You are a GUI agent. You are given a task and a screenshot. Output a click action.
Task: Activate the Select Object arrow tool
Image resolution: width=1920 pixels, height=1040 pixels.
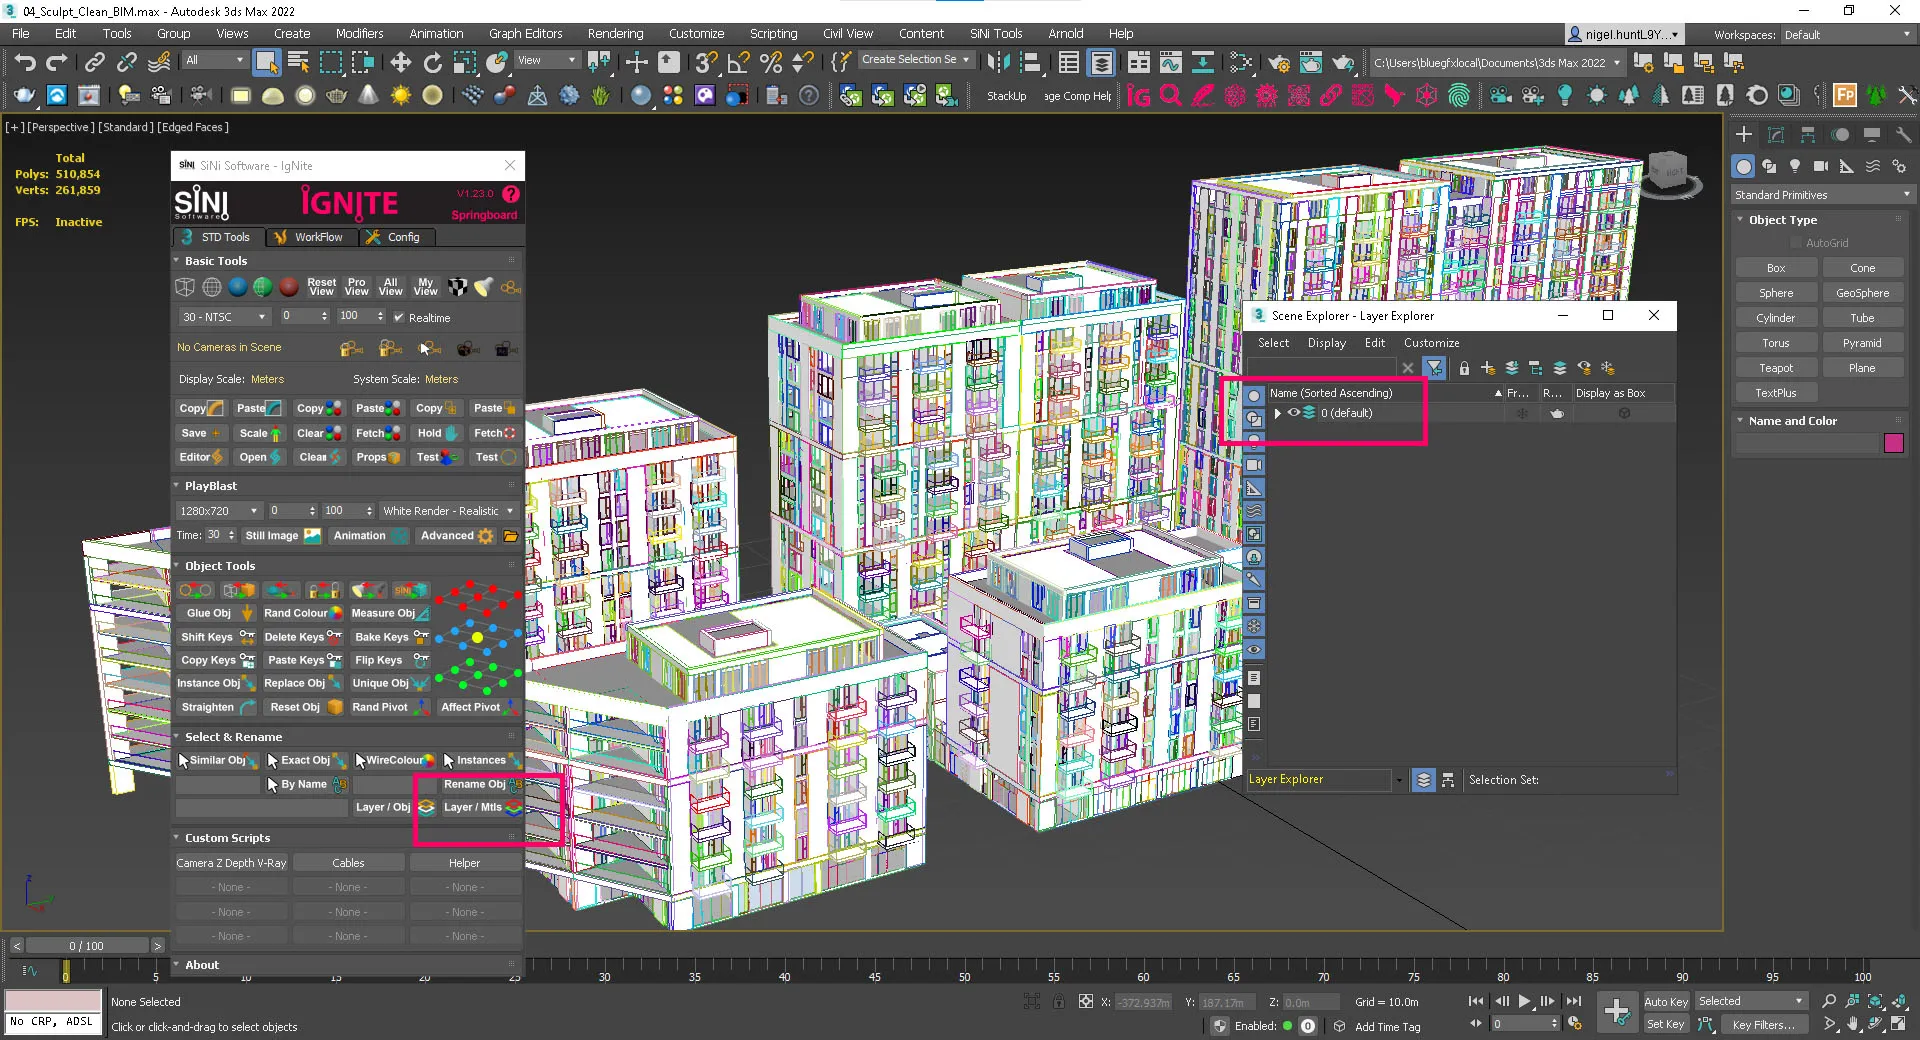pos(266,63)
